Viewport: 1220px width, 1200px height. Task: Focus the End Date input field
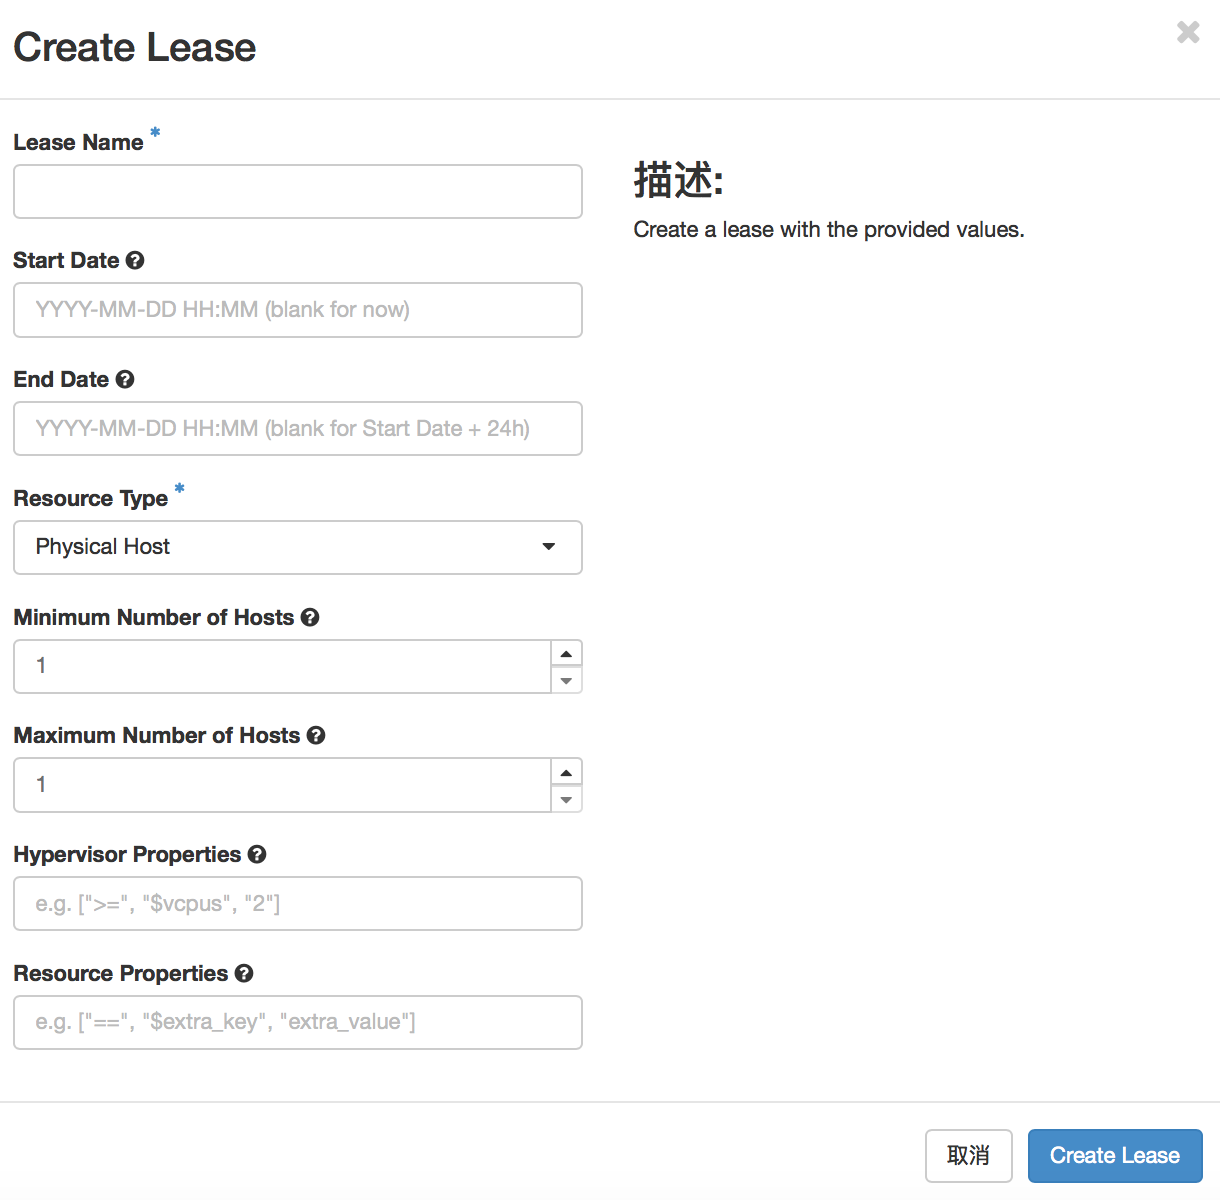[298, 429]
